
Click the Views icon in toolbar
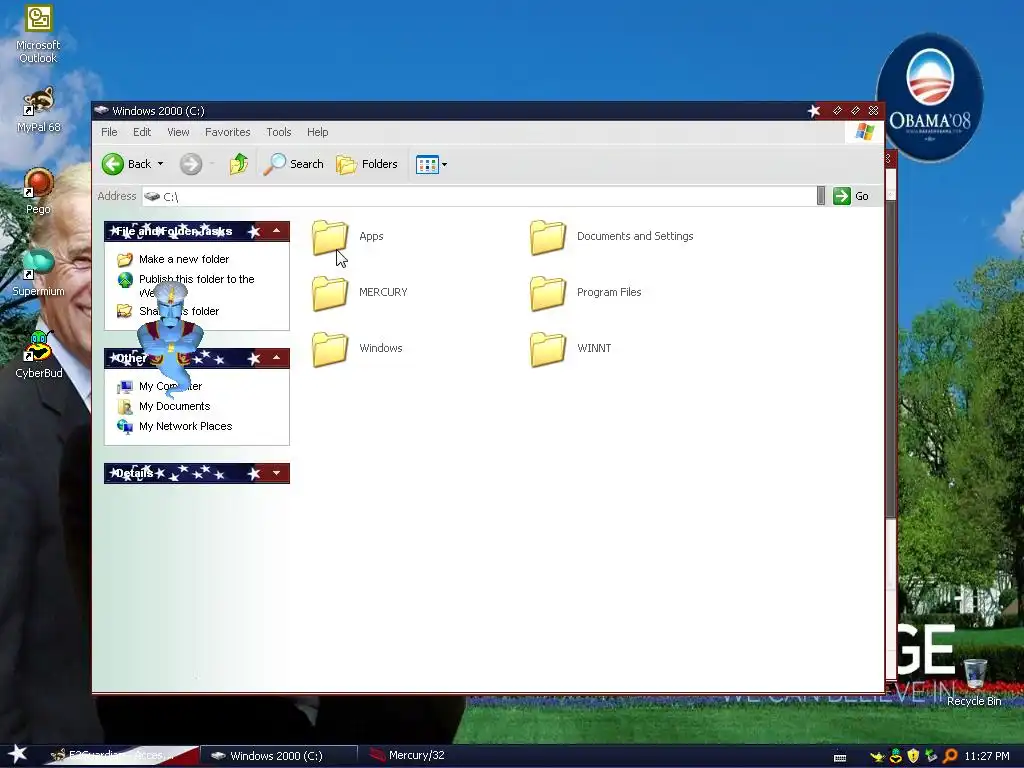click(427, 165)
